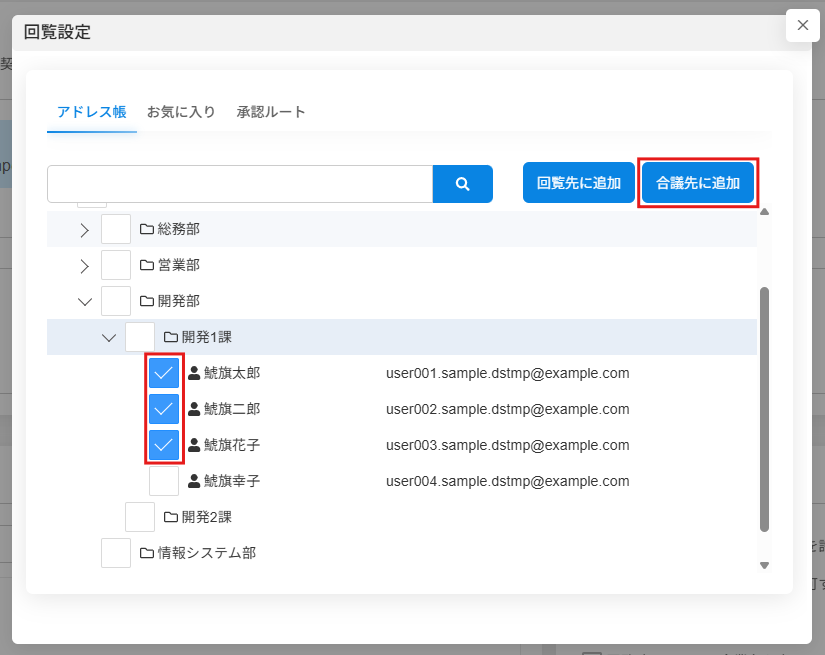
Task: Expand the 営業部 department chevron
Action: (85, 266)
